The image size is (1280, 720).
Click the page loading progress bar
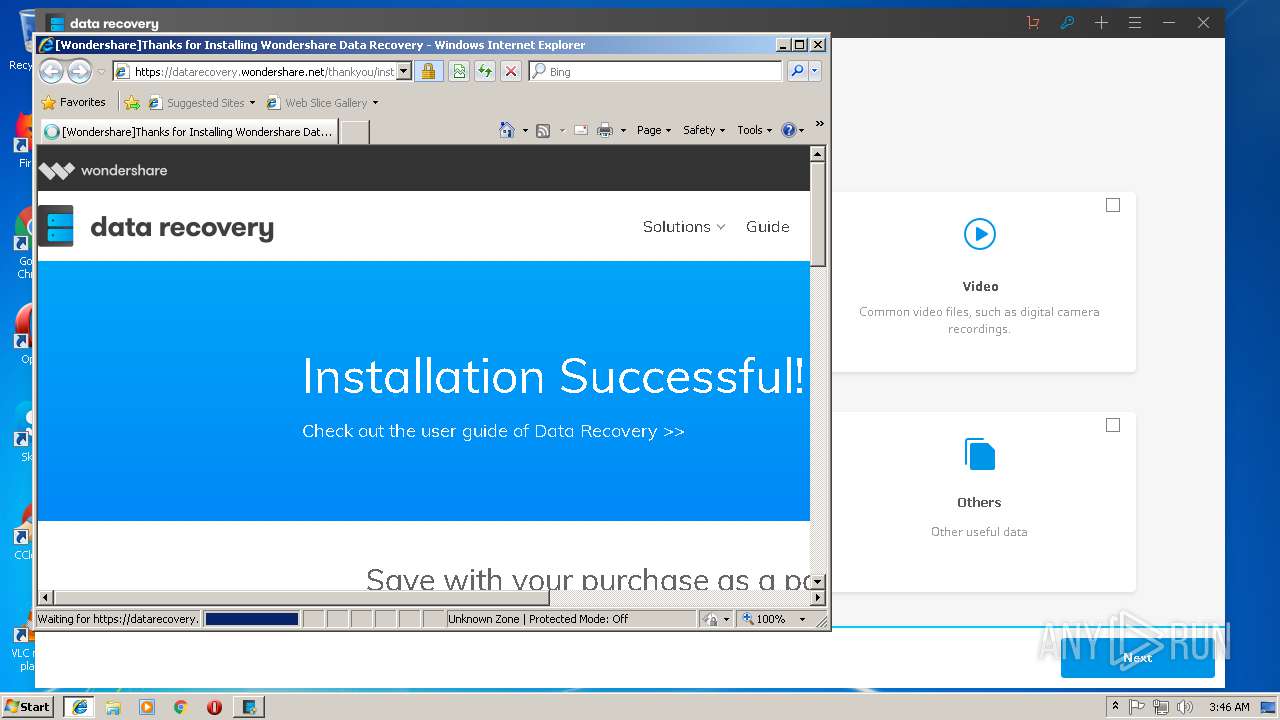tap(252, 619)
